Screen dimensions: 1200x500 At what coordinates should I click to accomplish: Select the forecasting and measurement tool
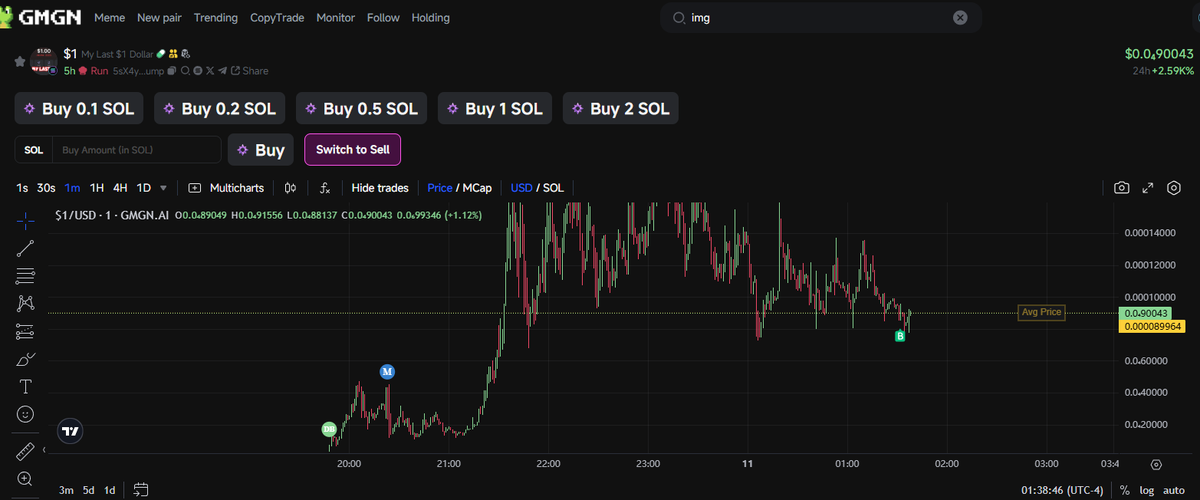[25, 331]
